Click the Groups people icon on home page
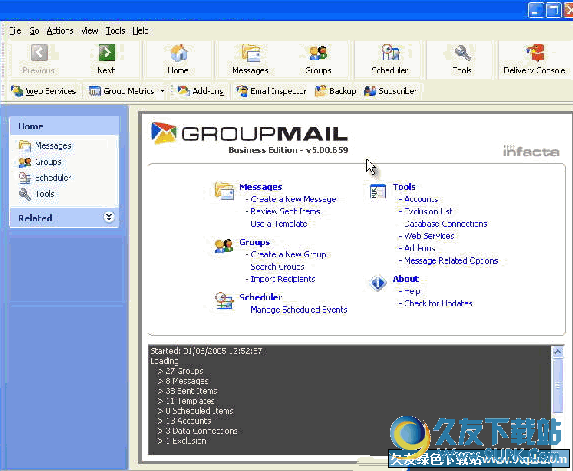This screenshot has width=573, height=471. point(224,246)
